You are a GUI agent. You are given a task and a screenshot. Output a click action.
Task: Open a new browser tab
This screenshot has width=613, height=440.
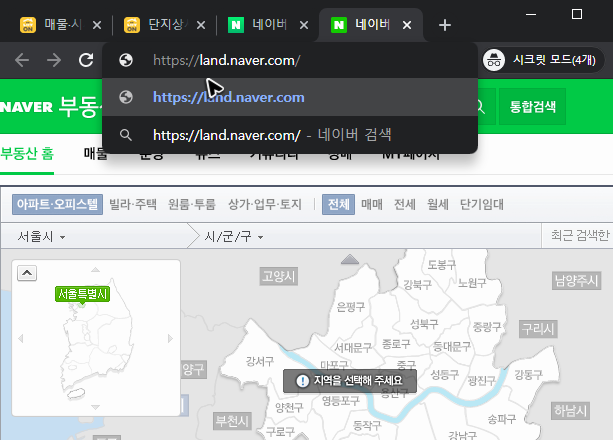(445, 25)
